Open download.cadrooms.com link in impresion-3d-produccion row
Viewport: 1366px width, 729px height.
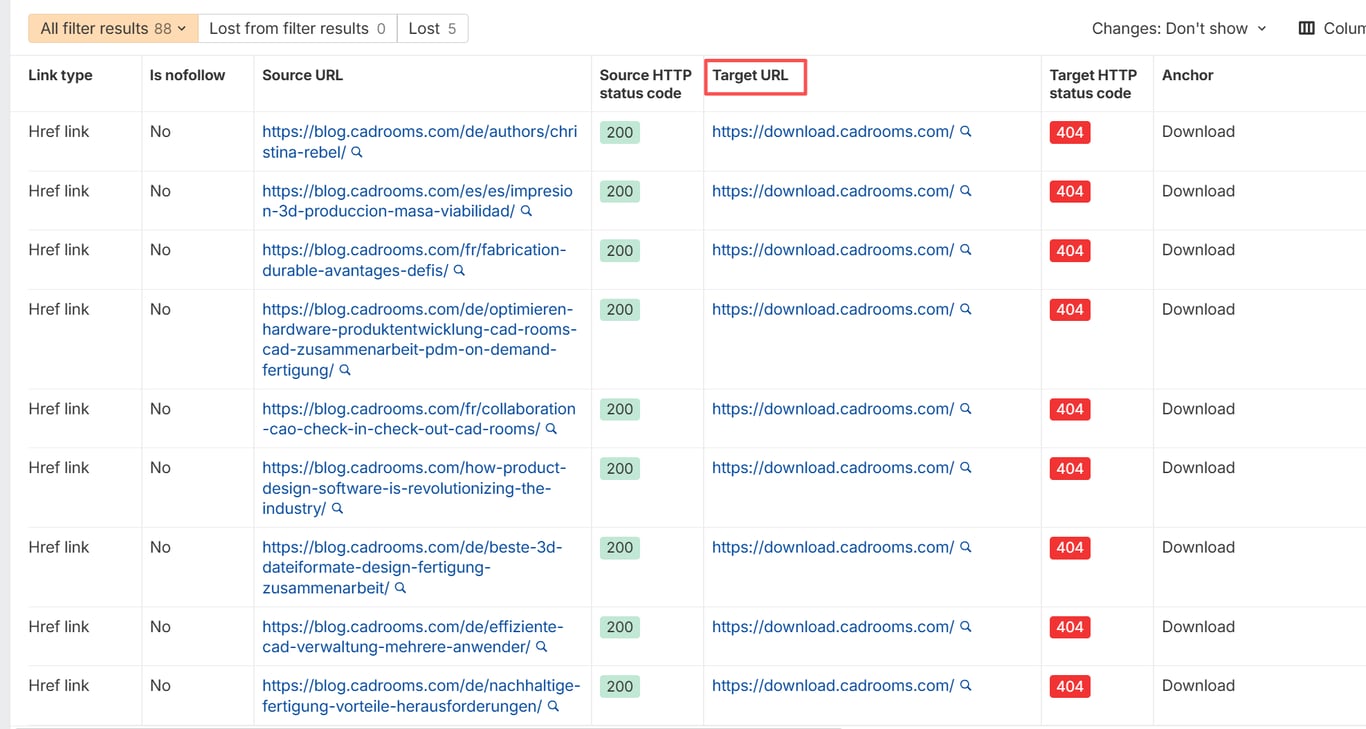click(833, 191)
